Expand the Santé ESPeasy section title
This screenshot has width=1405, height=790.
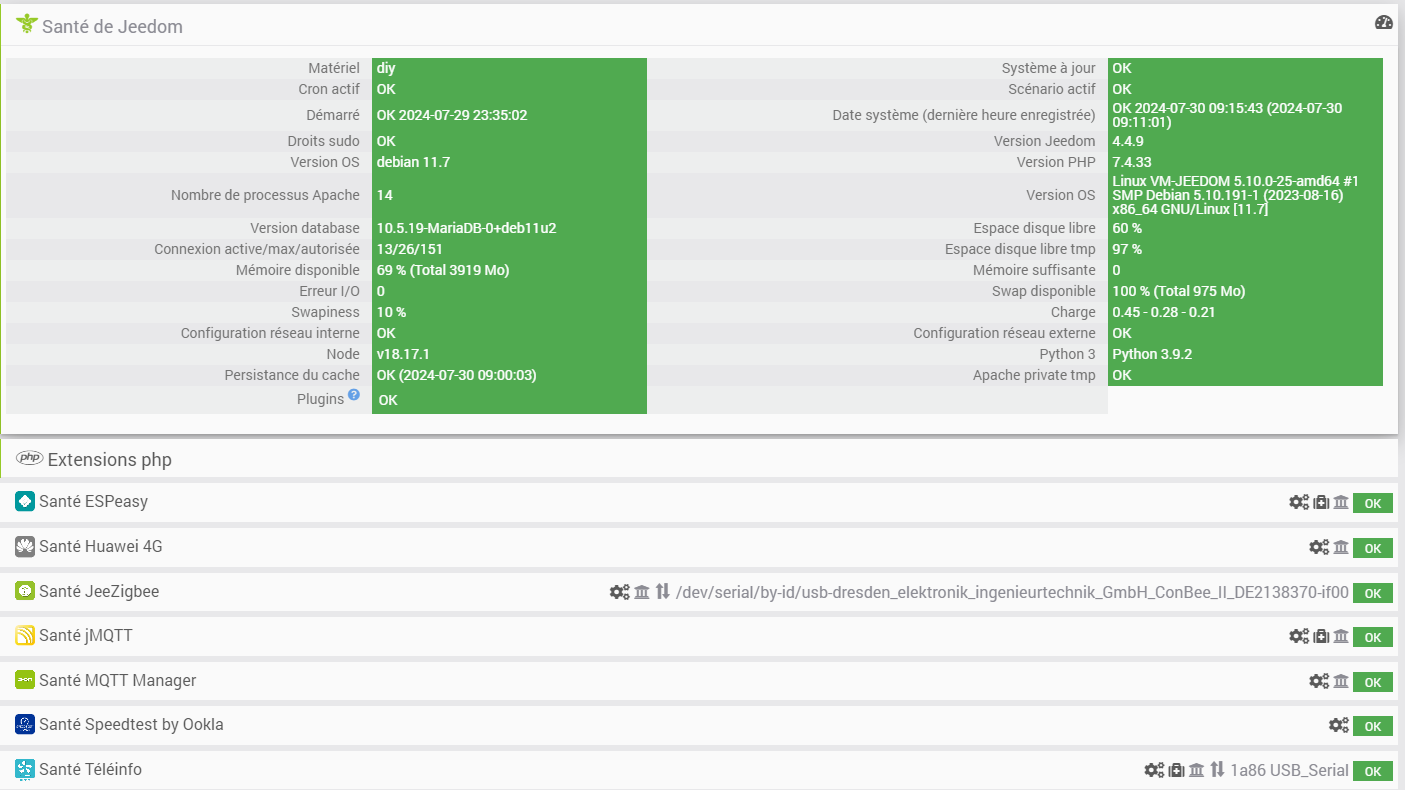coord(93,501)
